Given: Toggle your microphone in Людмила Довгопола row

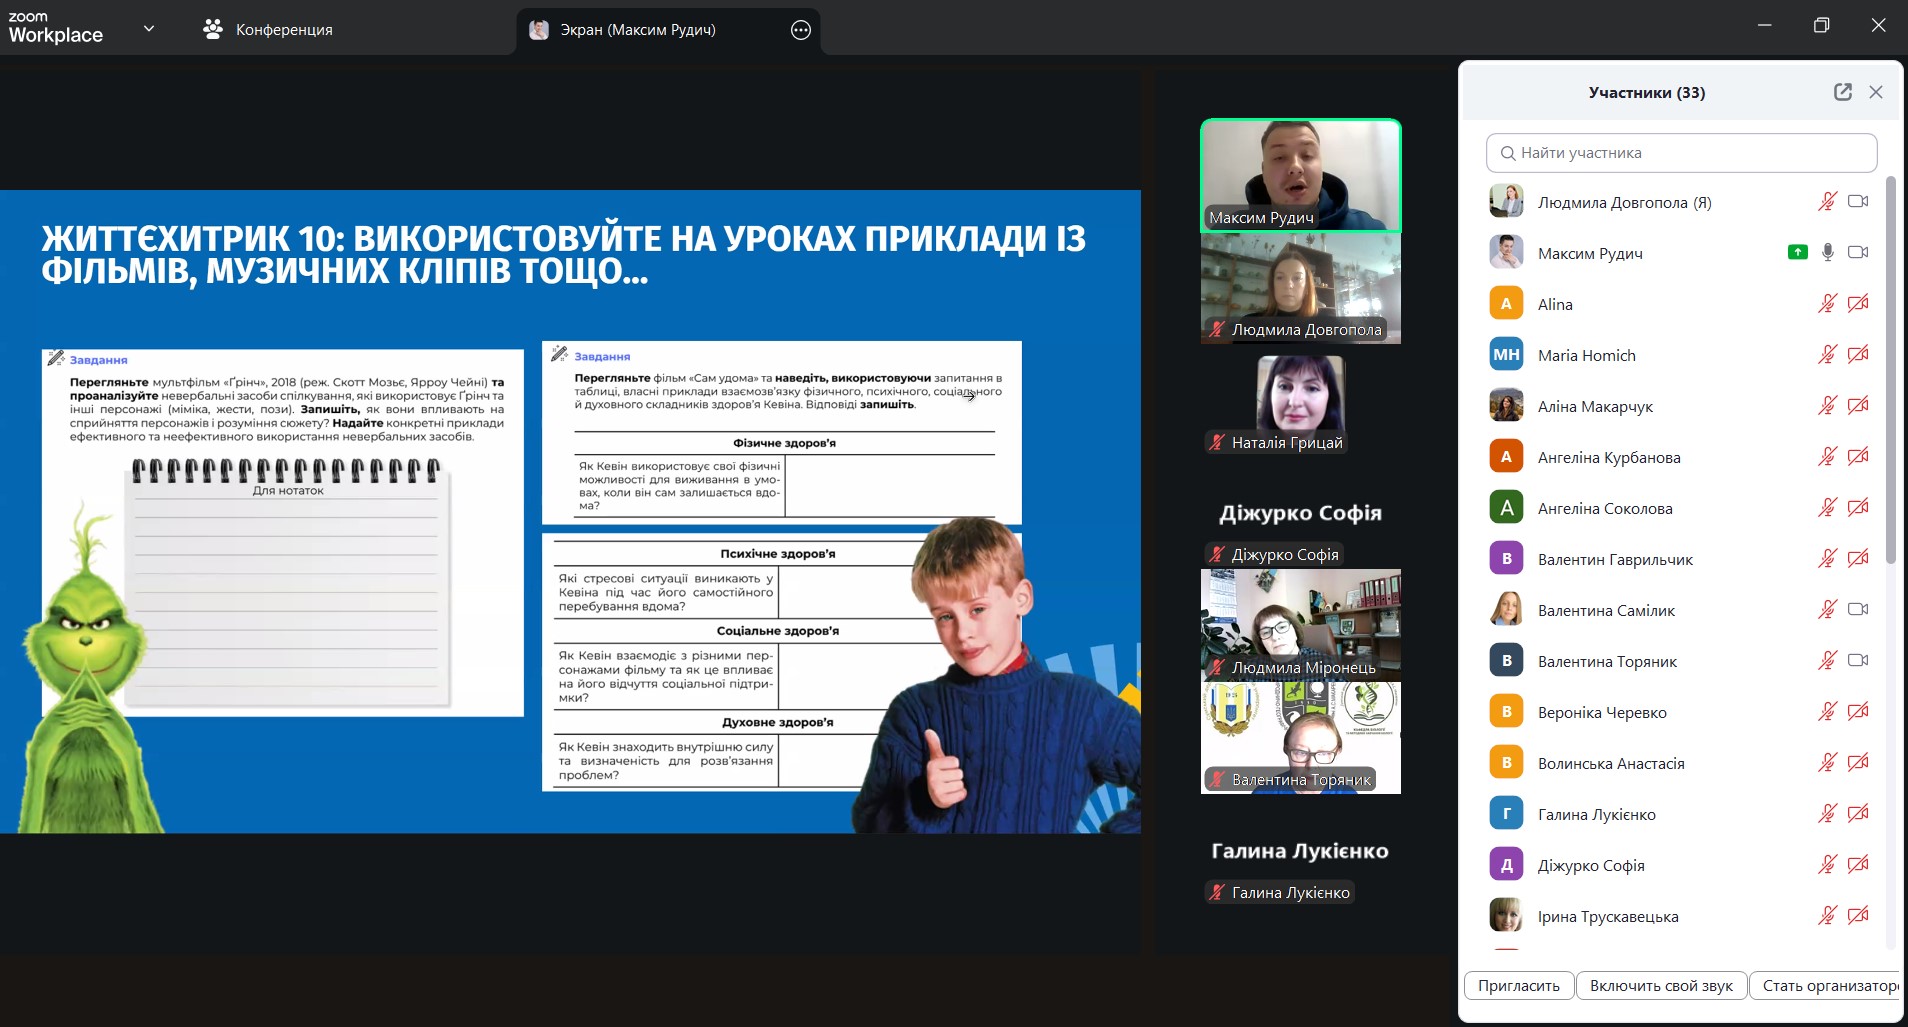Looking at the screenshot, I should coord(1827,202).
